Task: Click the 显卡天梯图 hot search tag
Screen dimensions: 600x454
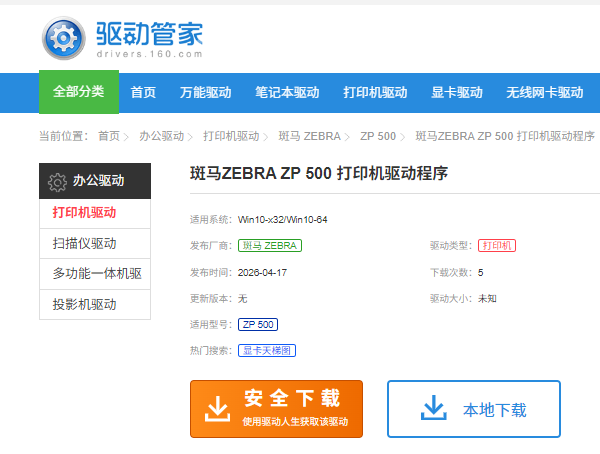Action: click(267, 350)
